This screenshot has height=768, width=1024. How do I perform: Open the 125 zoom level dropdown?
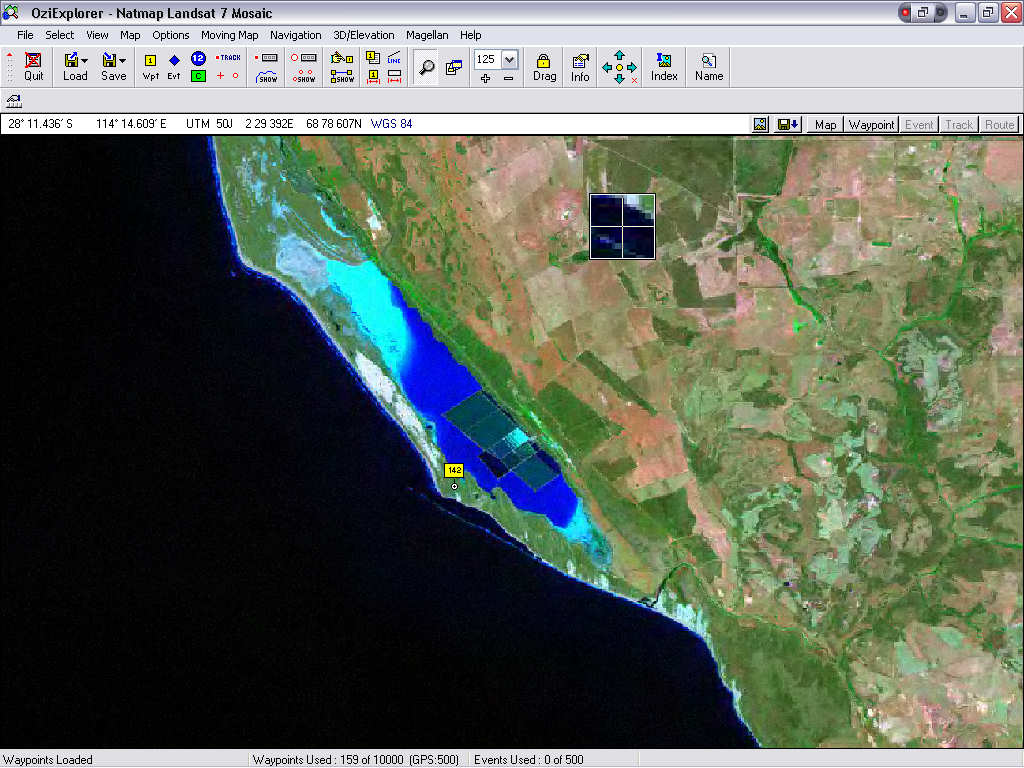pyautogui.click(x=510, y=59)
